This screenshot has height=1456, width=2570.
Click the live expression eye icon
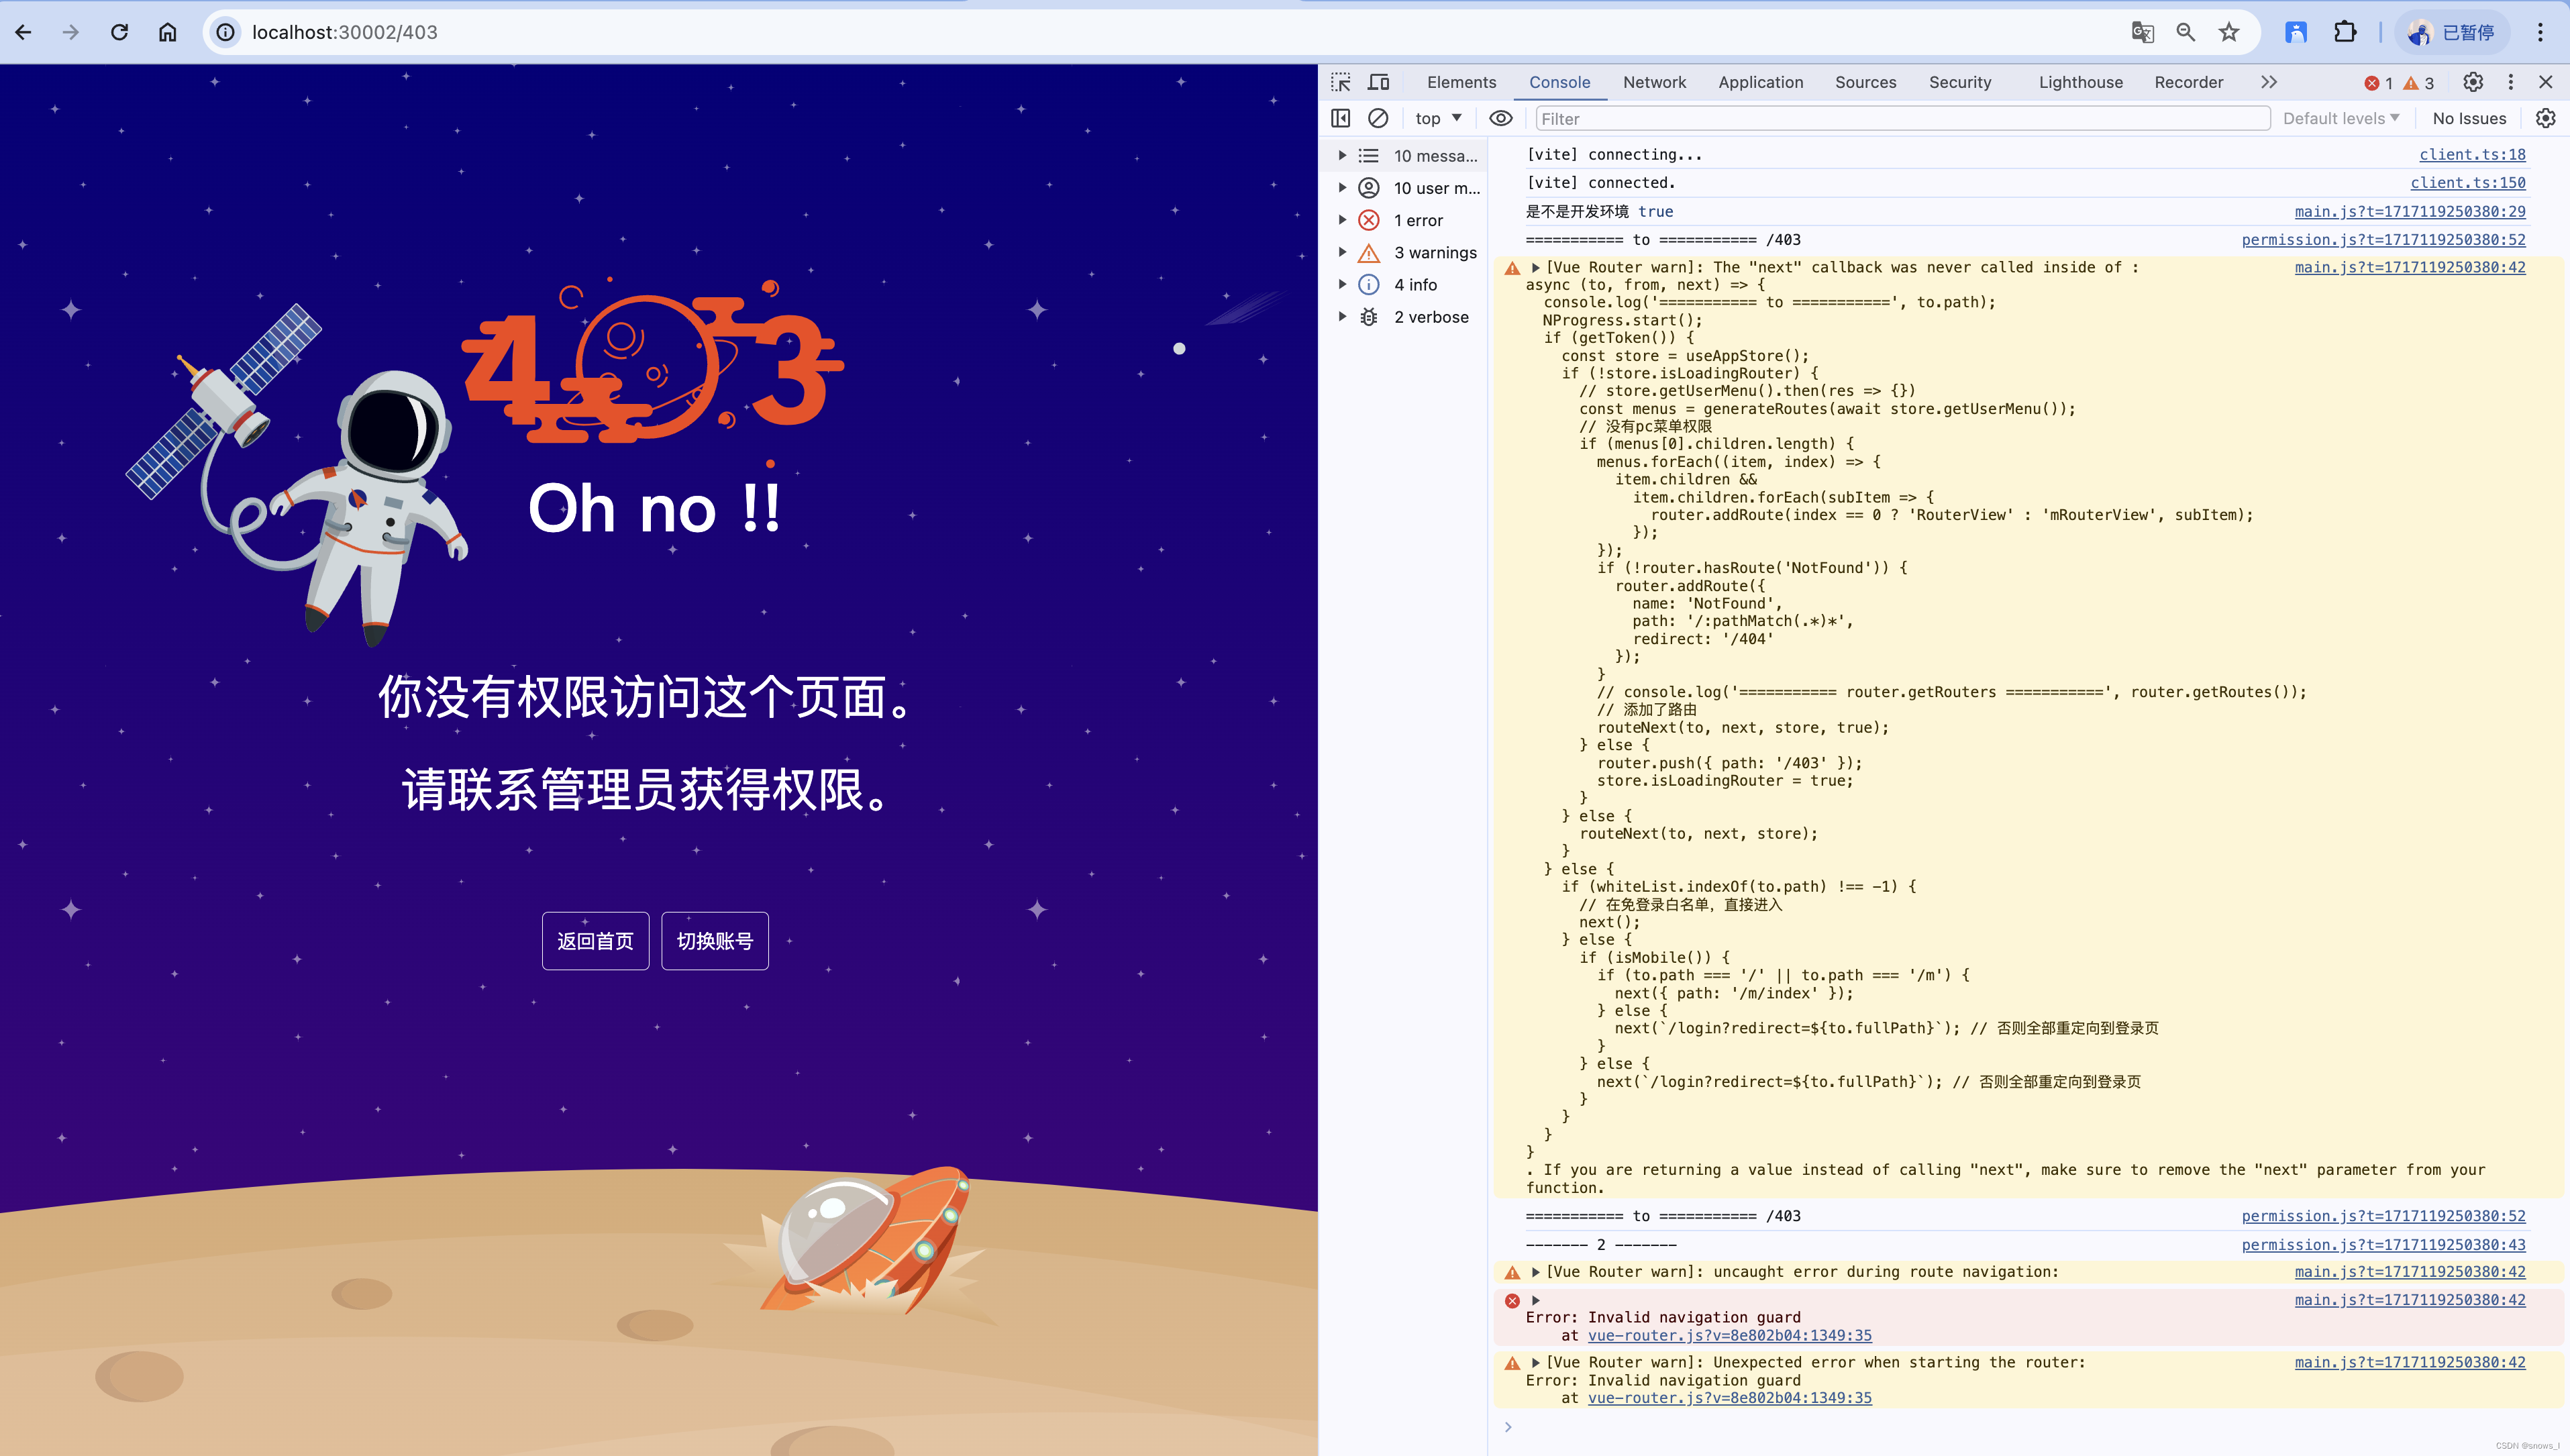tap(1500, 118)
